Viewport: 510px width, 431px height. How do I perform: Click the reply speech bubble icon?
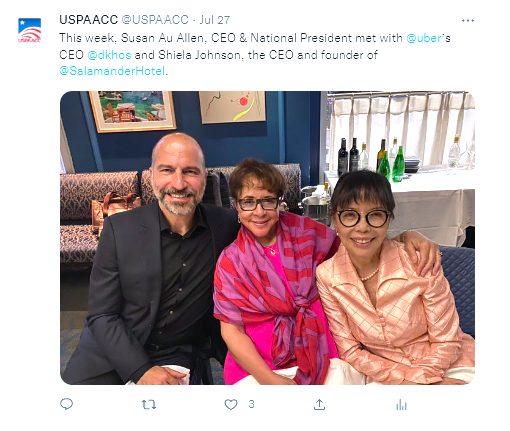tap(66, 404)
